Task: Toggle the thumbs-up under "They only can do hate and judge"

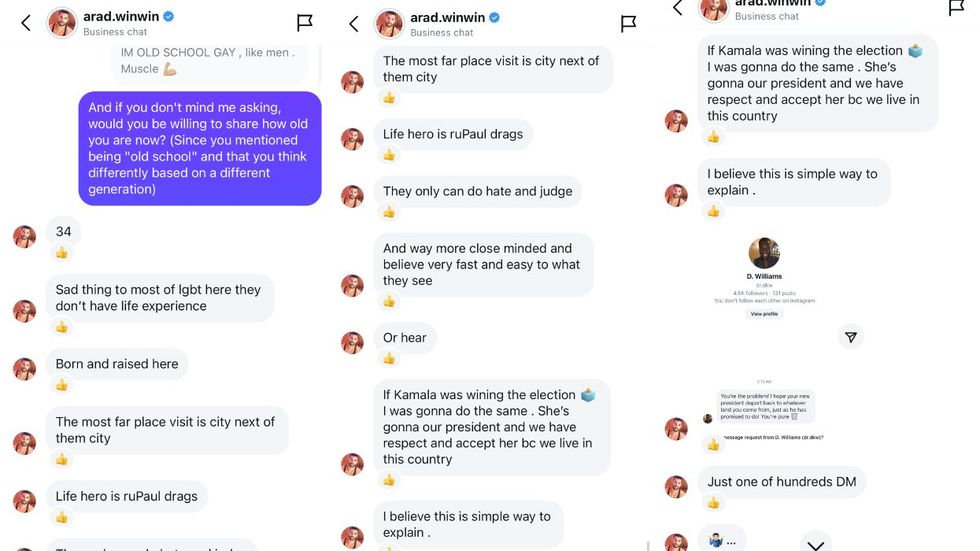Action: pos(389,212)
